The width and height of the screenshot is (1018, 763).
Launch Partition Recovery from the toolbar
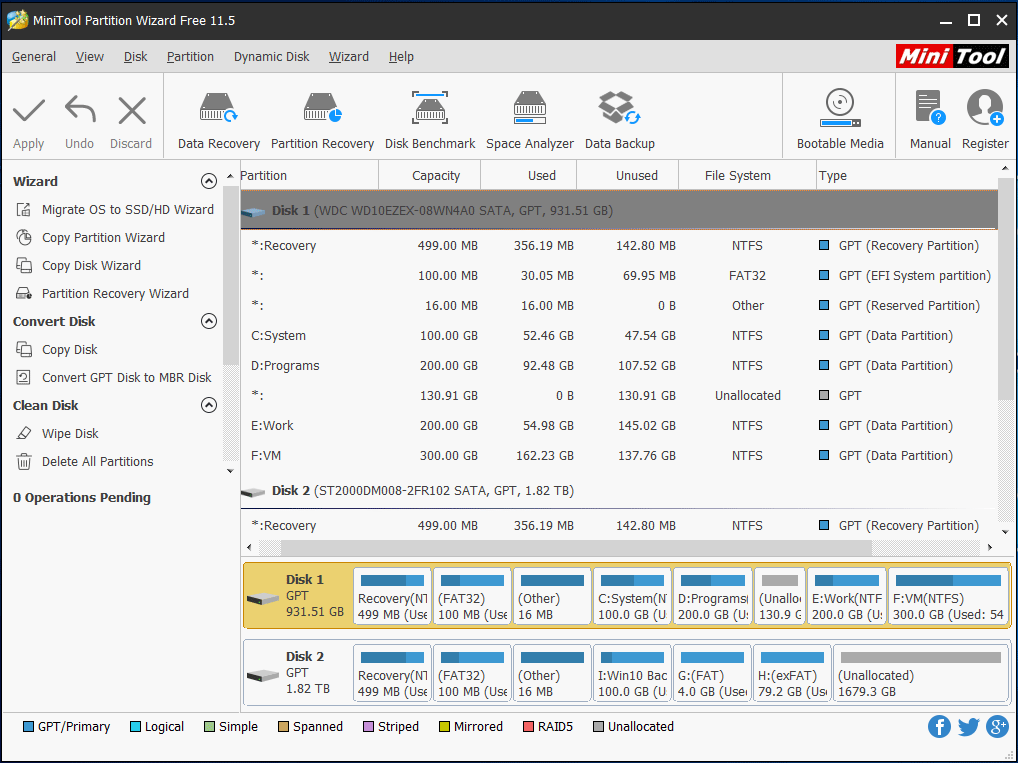click(x=322, y=116)
